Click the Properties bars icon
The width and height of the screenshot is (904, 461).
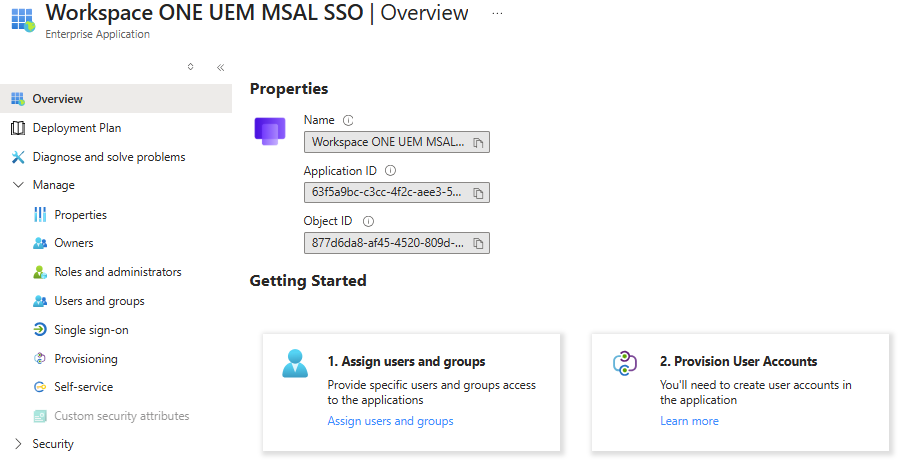(x=40, y=214)
